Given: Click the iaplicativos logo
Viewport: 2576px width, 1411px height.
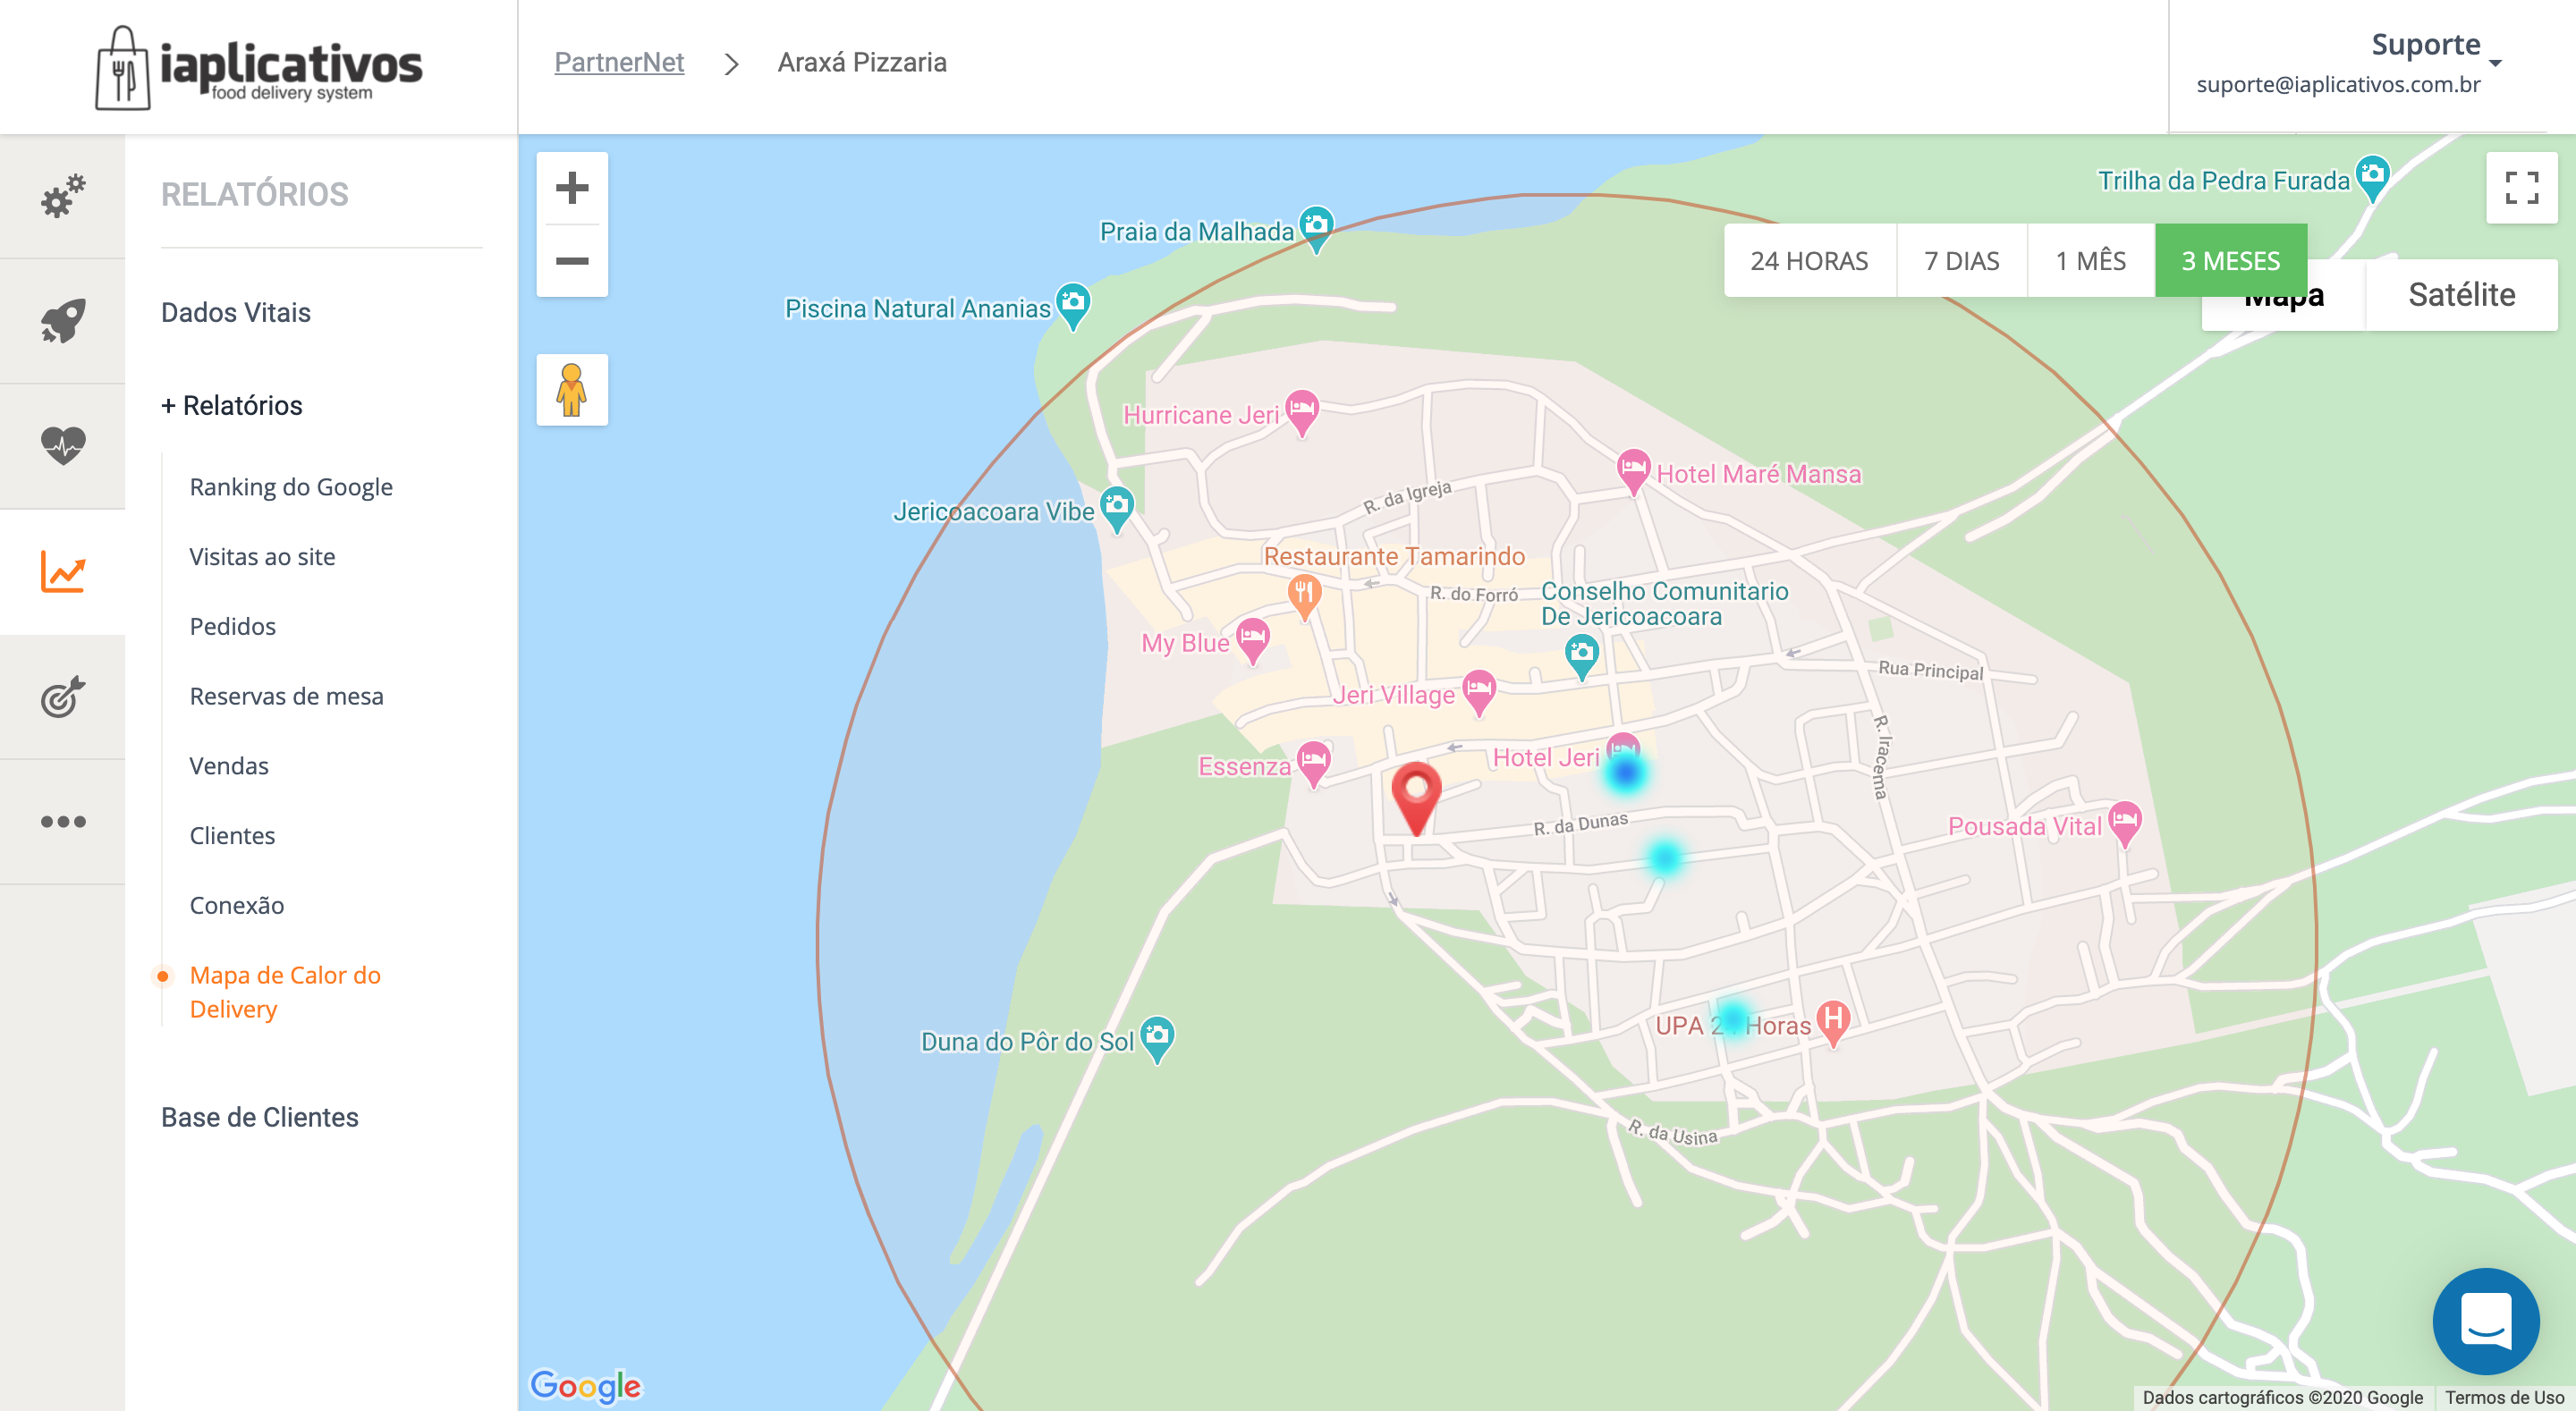Looking at the screenshot, I should [x=259, y=67].
